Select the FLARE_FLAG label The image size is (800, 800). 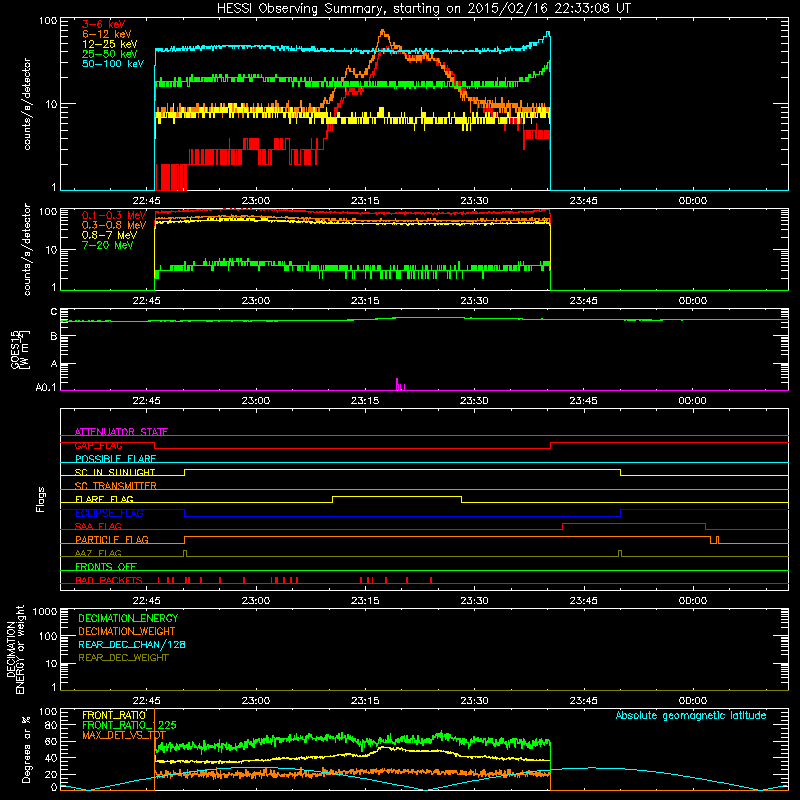[x=104, y=499]
